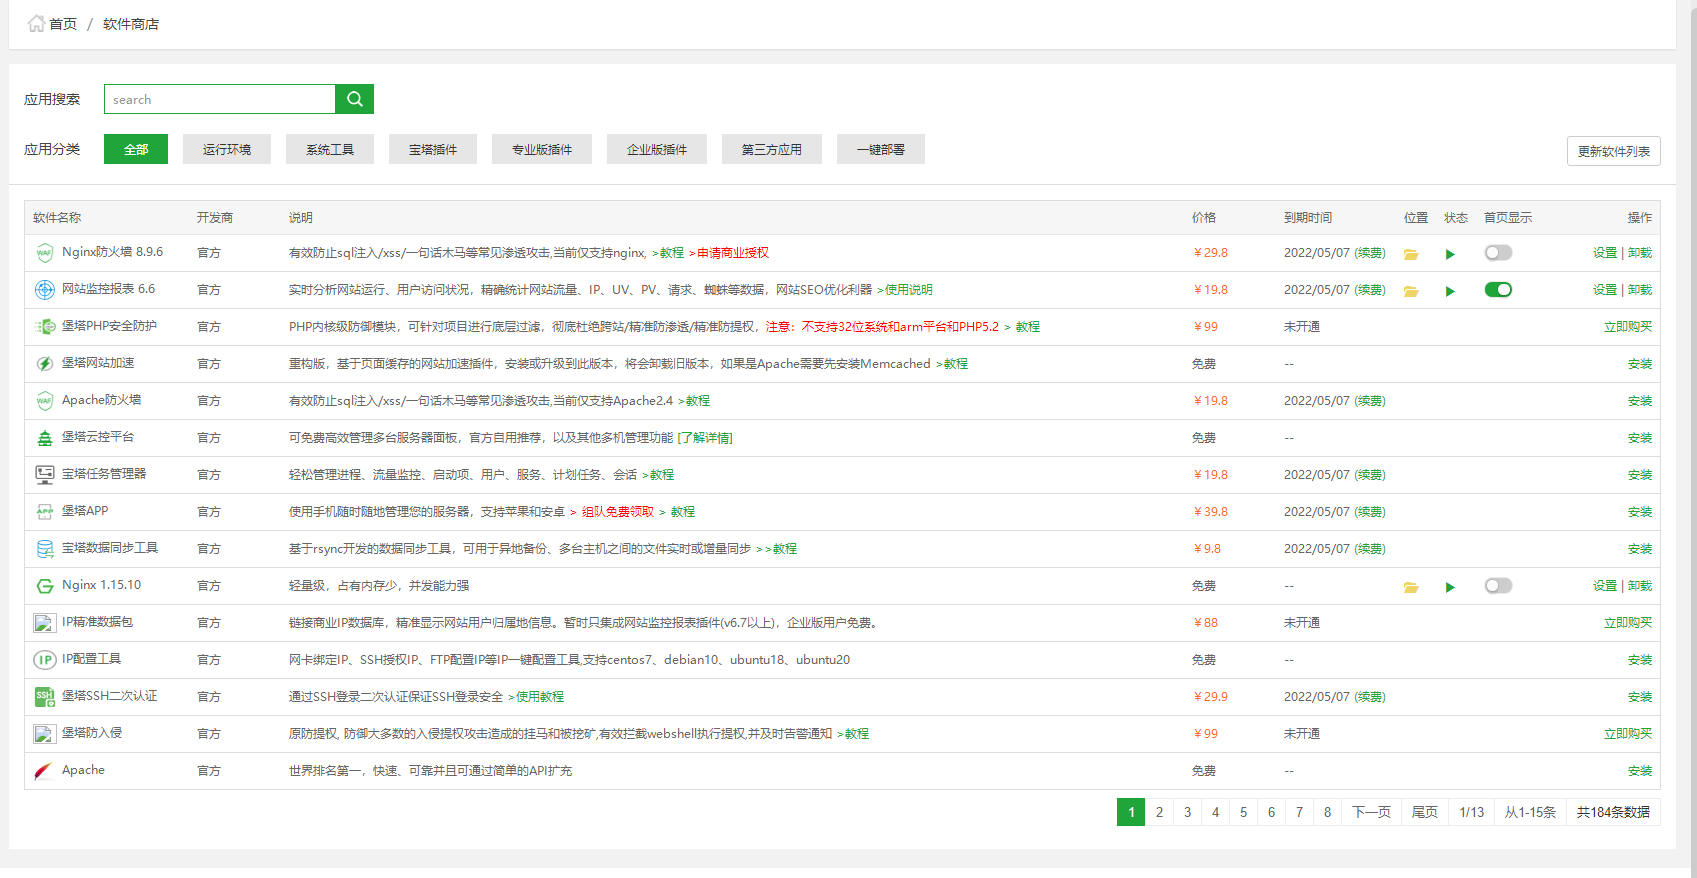Click the Nginx 1.15.10 app icon
This screenshot has width=1697, height=878.
[45, 586]
